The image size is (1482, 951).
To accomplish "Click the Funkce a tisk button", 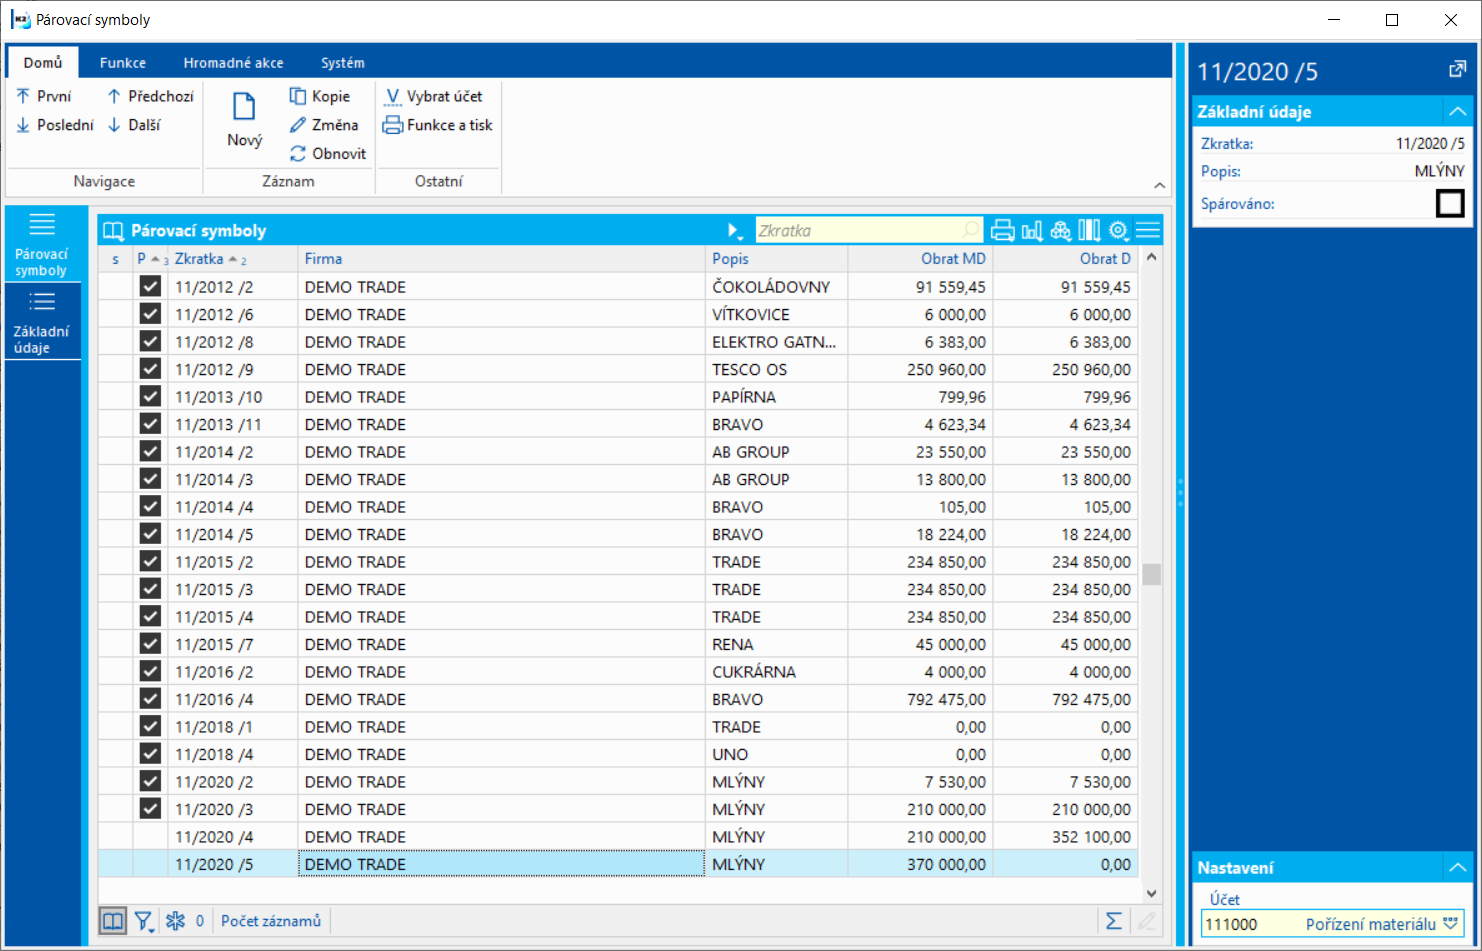I will tap(438, 125).
